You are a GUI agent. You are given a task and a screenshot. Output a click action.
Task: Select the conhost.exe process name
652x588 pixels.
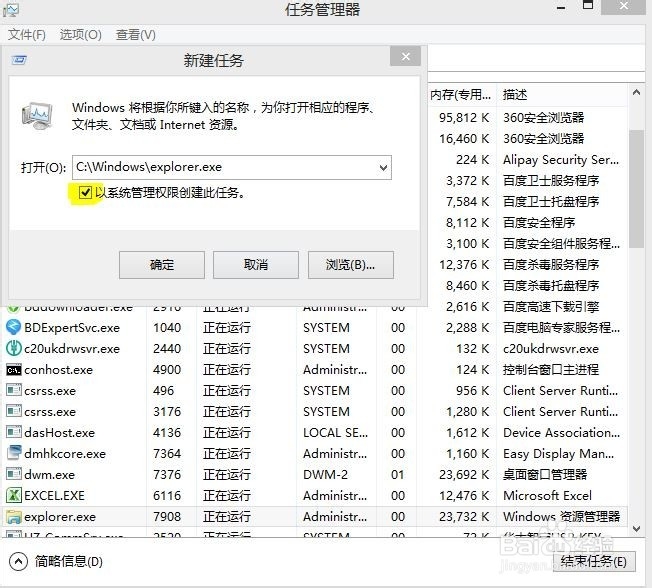[x=58, y=370]
